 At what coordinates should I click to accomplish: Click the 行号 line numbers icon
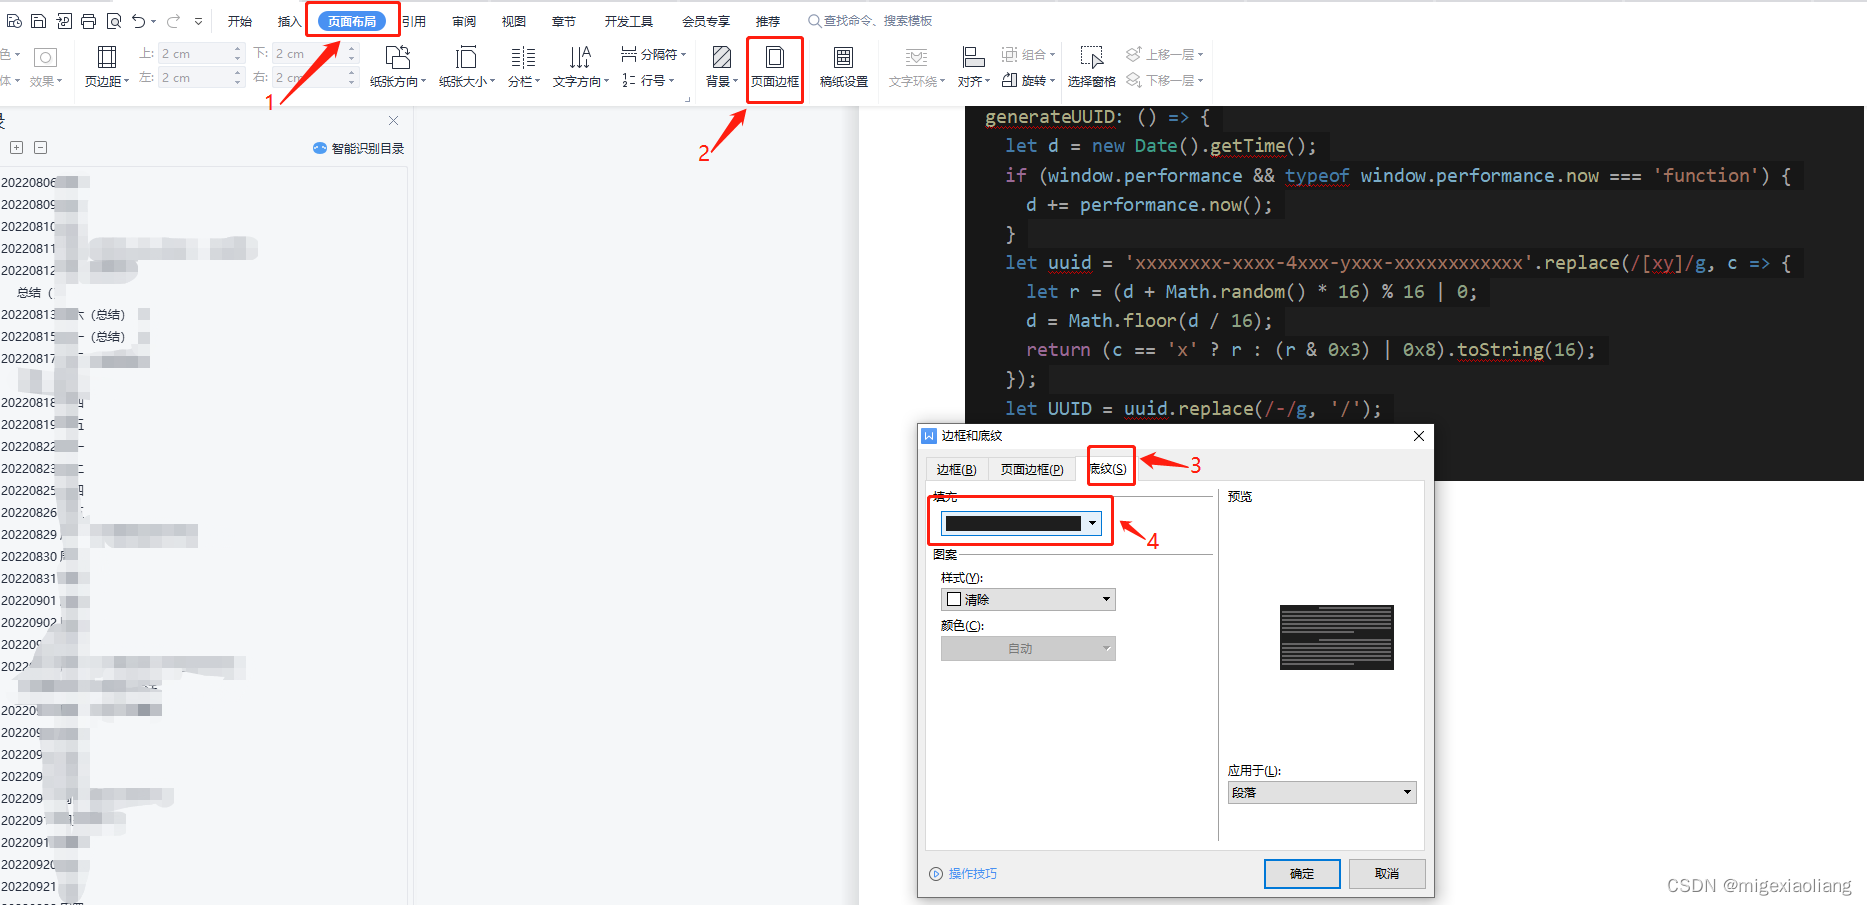coord(629,80)
